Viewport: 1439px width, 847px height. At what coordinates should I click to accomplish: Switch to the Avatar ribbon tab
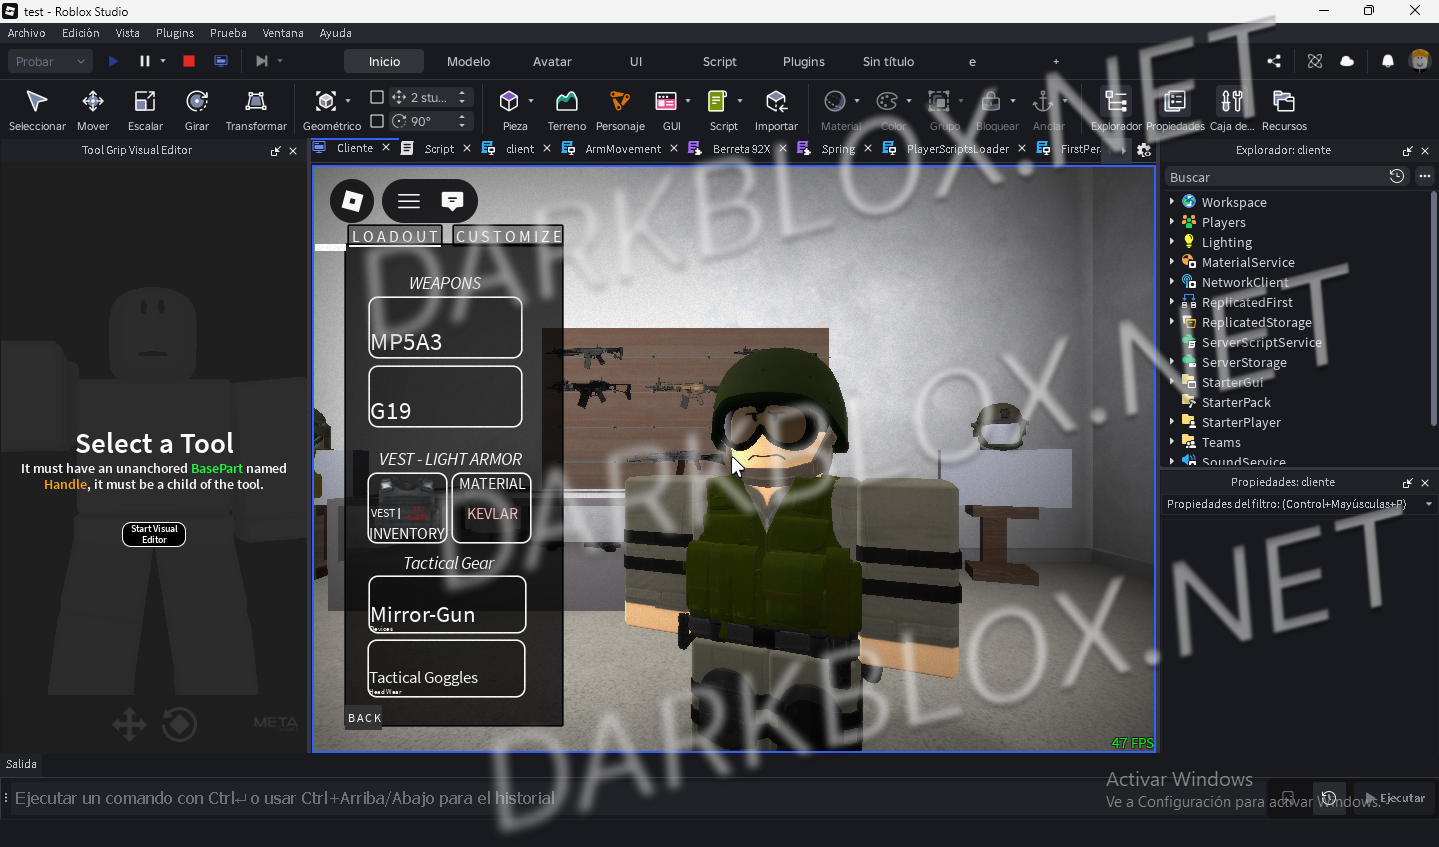coord(552,61)
